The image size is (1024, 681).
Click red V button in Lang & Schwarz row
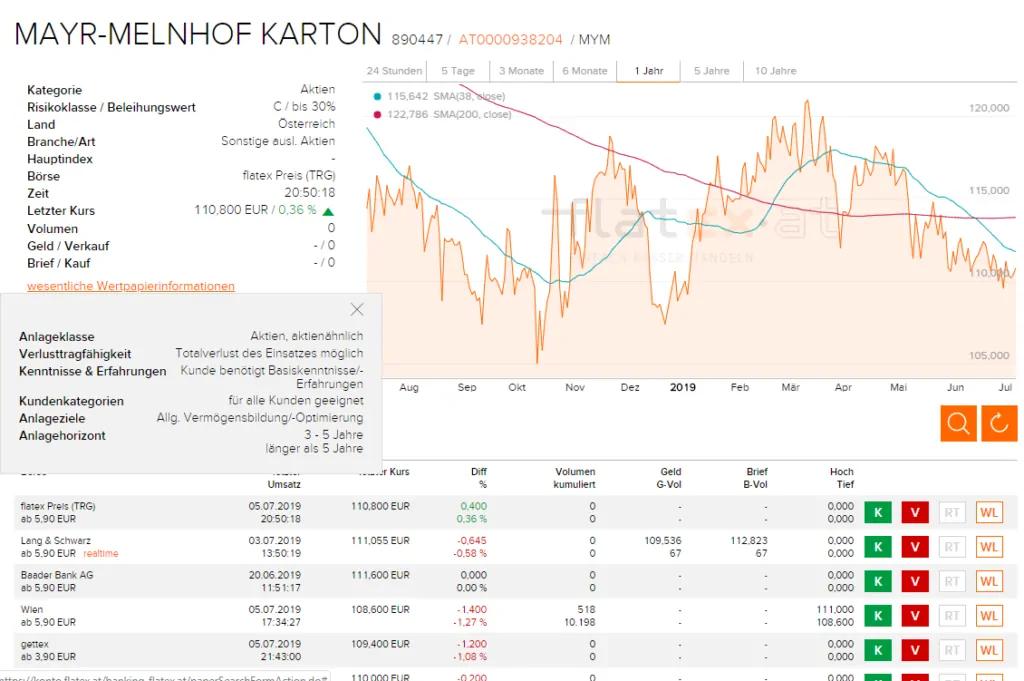click(x=915, y=547)
